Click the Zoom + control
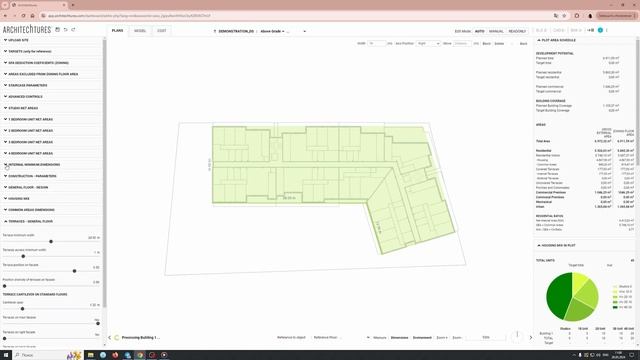 point(442,338)
